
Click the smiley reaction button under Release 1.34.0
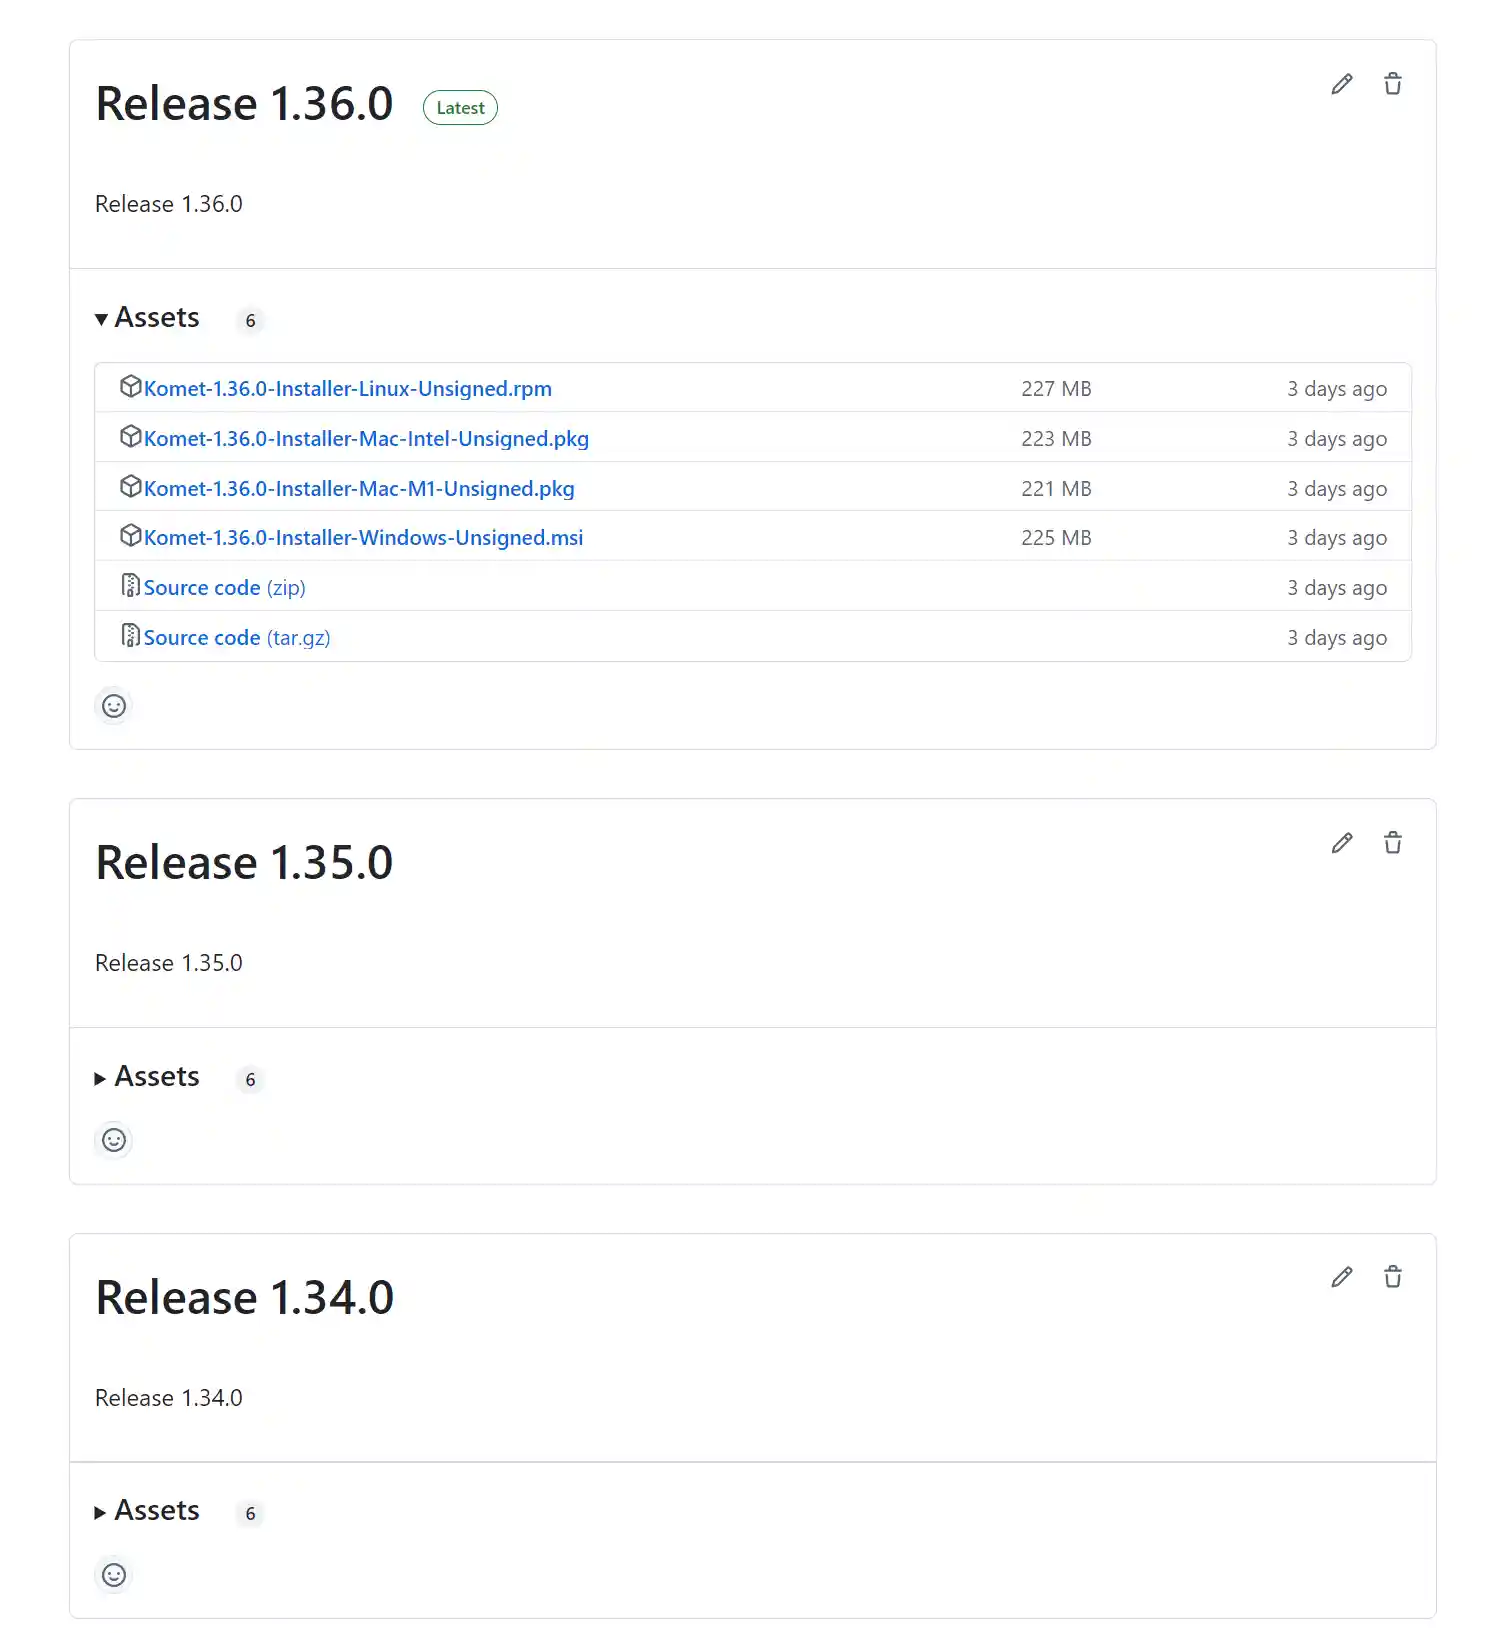coord(114,1575)
